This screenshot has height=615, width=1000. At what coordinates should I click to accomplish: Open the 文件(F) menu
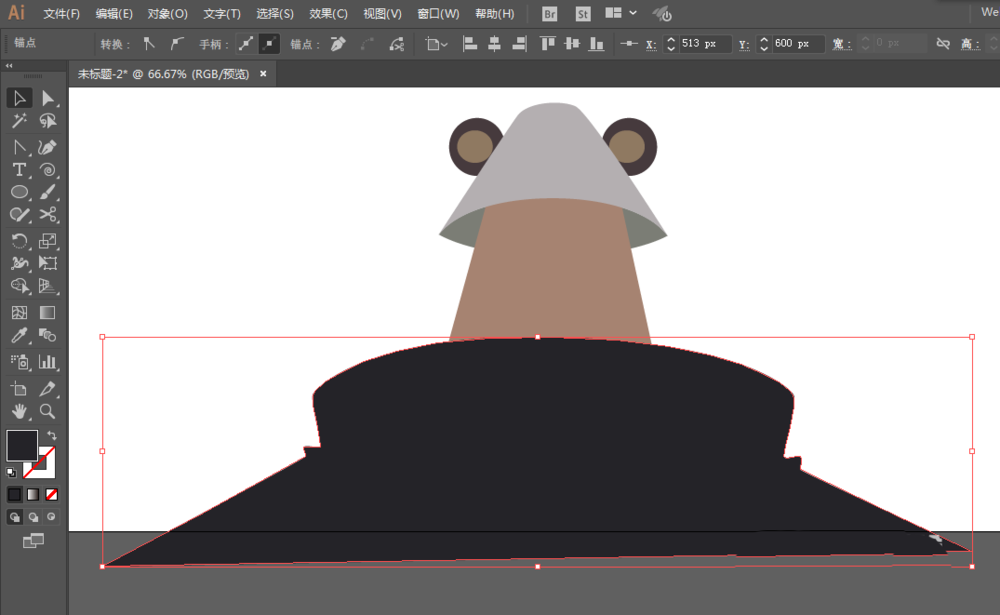tap(62, 14)
